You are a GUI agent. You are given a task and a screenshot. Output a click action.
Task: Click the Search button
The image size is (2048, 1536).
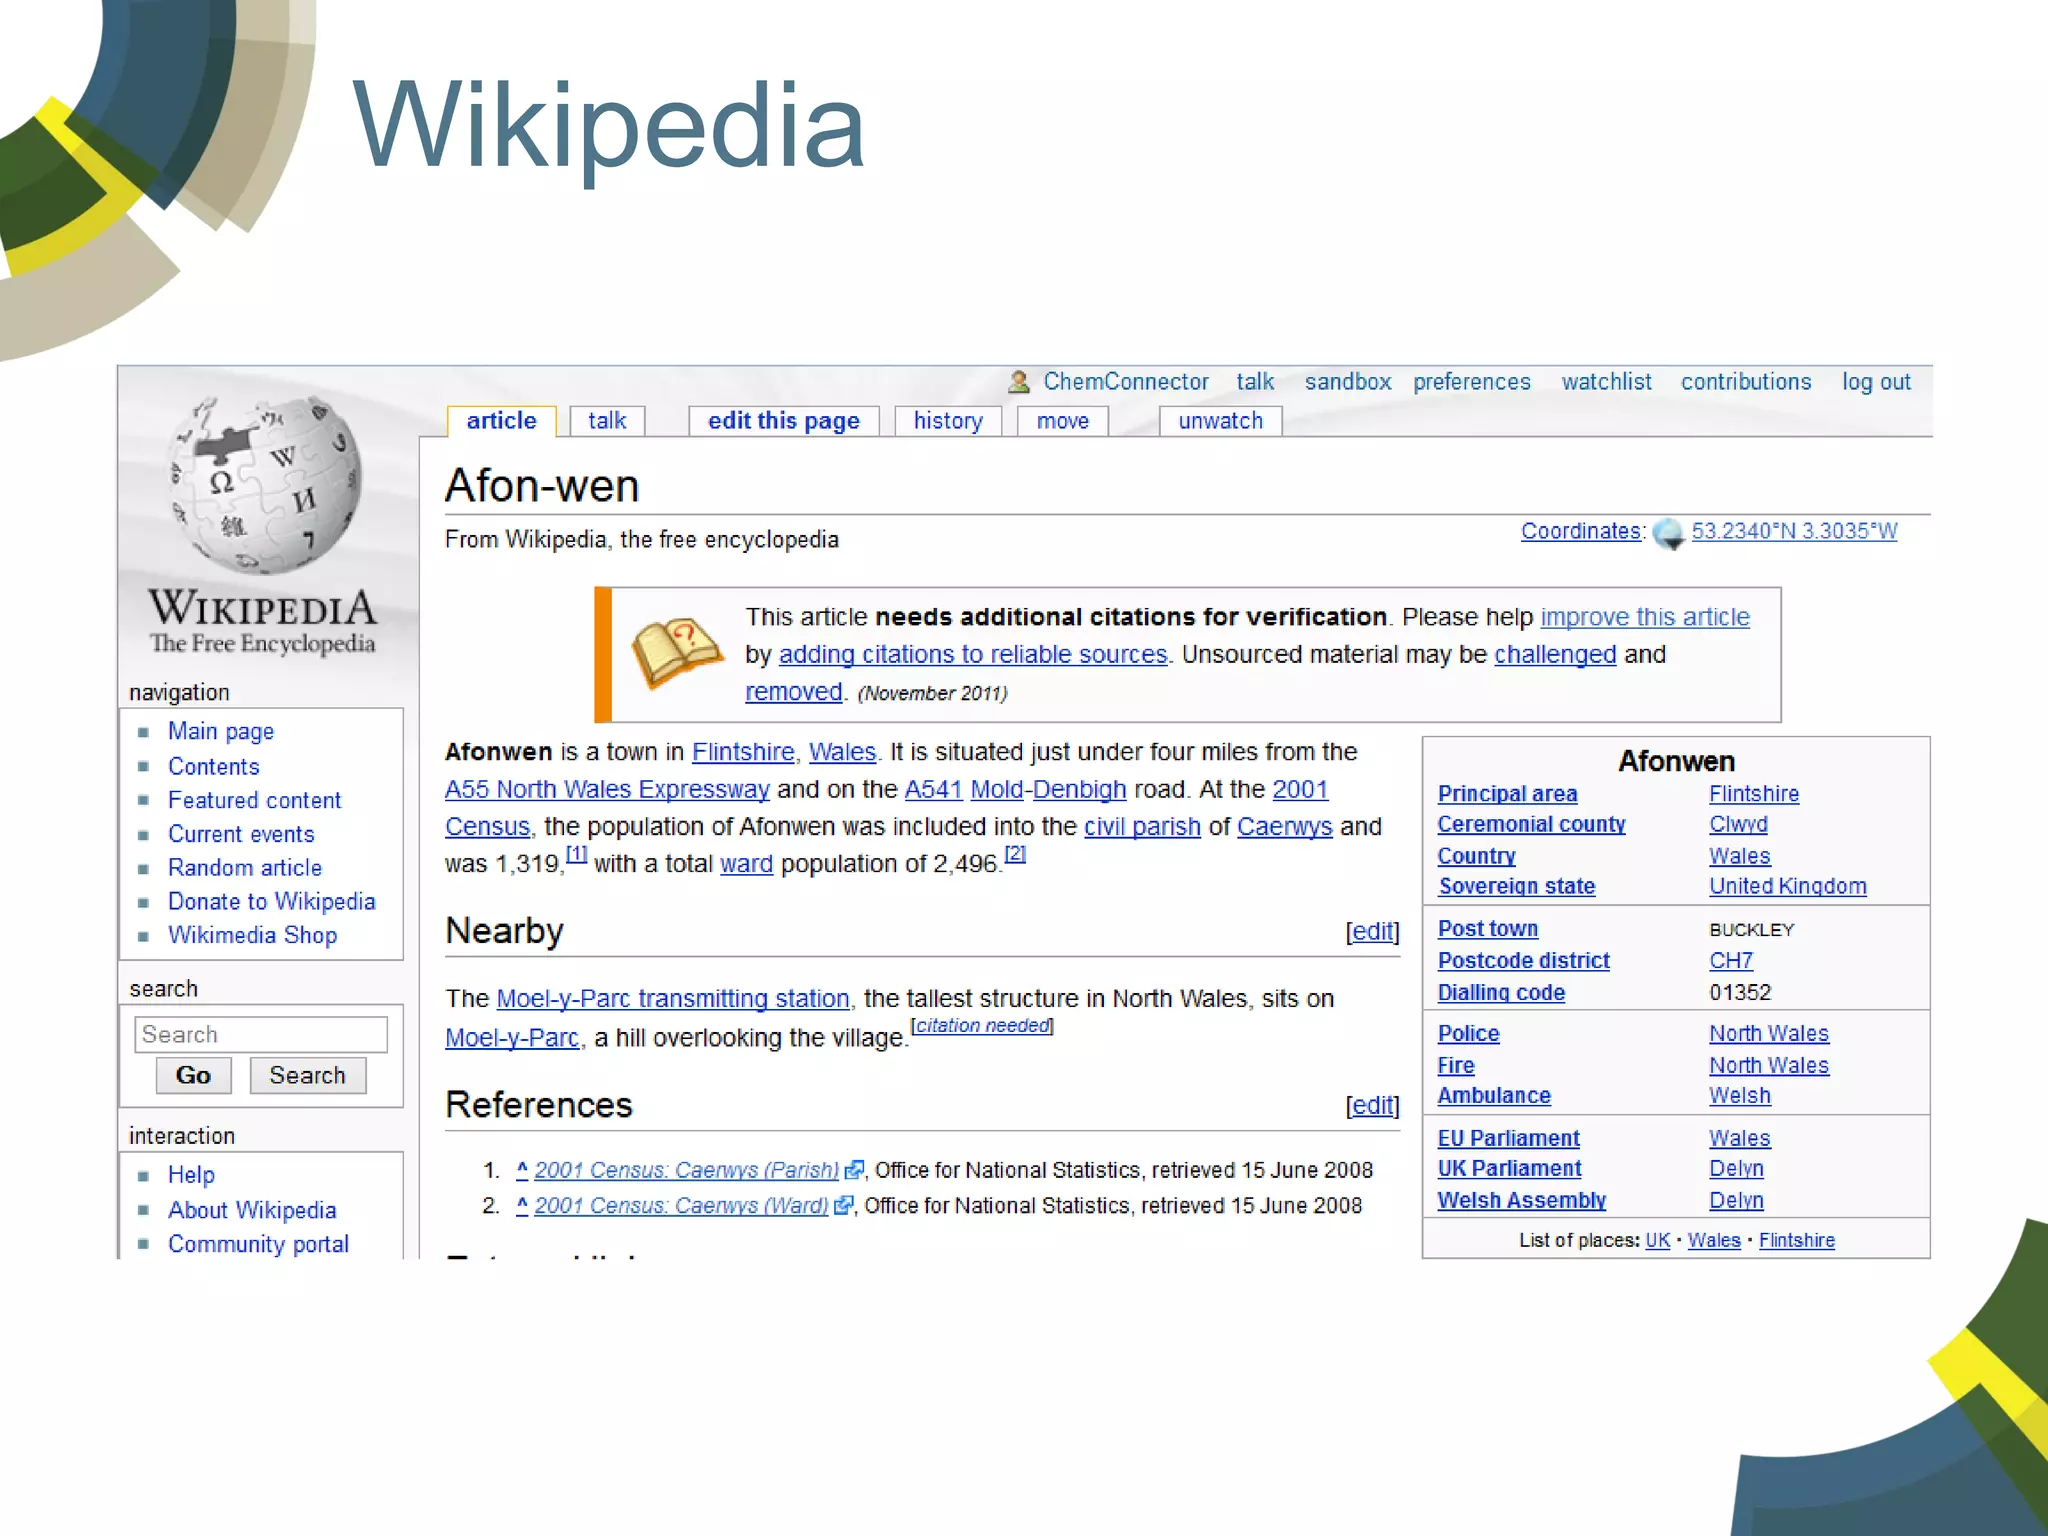[307, 1076]
